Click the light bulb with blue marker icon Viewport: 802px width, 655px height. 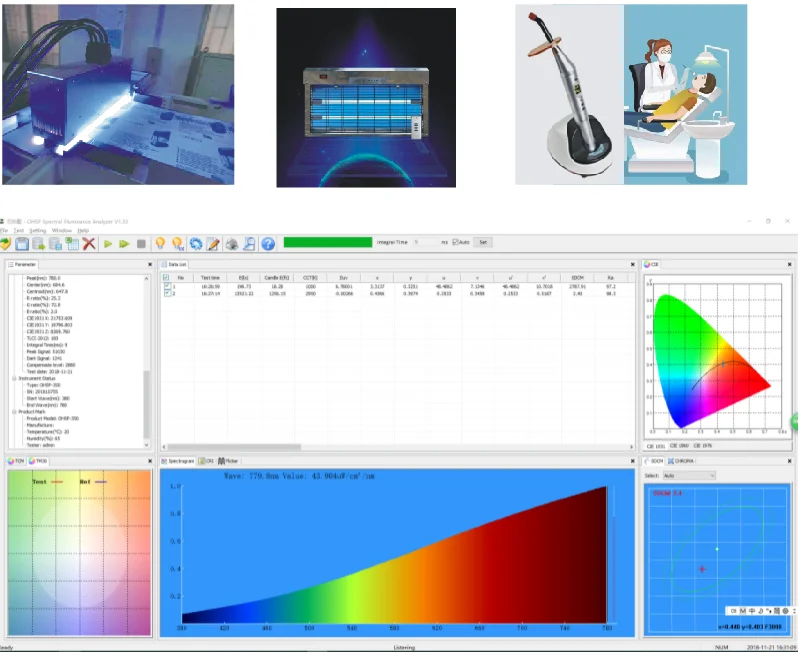(x=177, y=244)
